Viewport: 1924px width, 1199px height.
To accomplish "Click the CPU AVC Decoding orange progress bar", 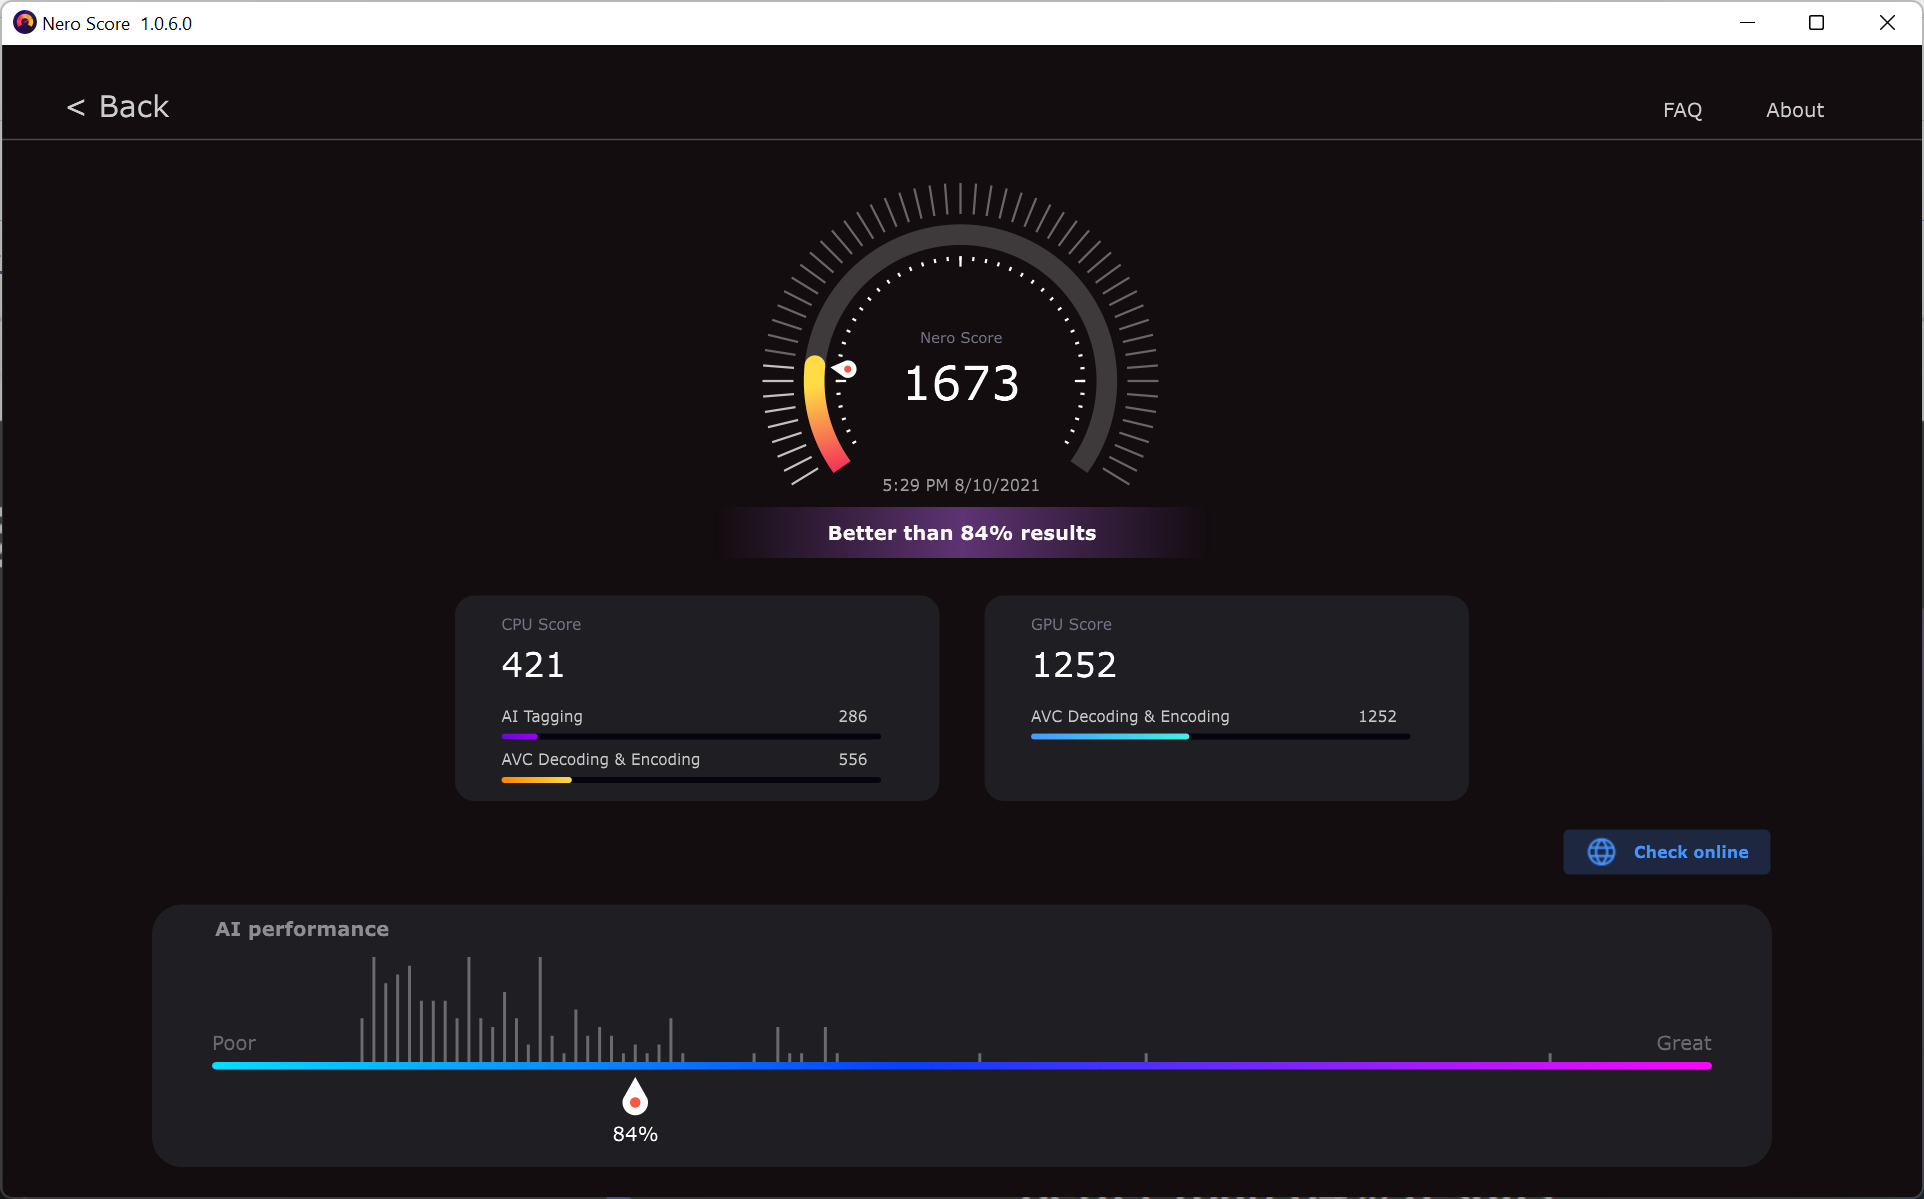I will click(x=536, y=780).
